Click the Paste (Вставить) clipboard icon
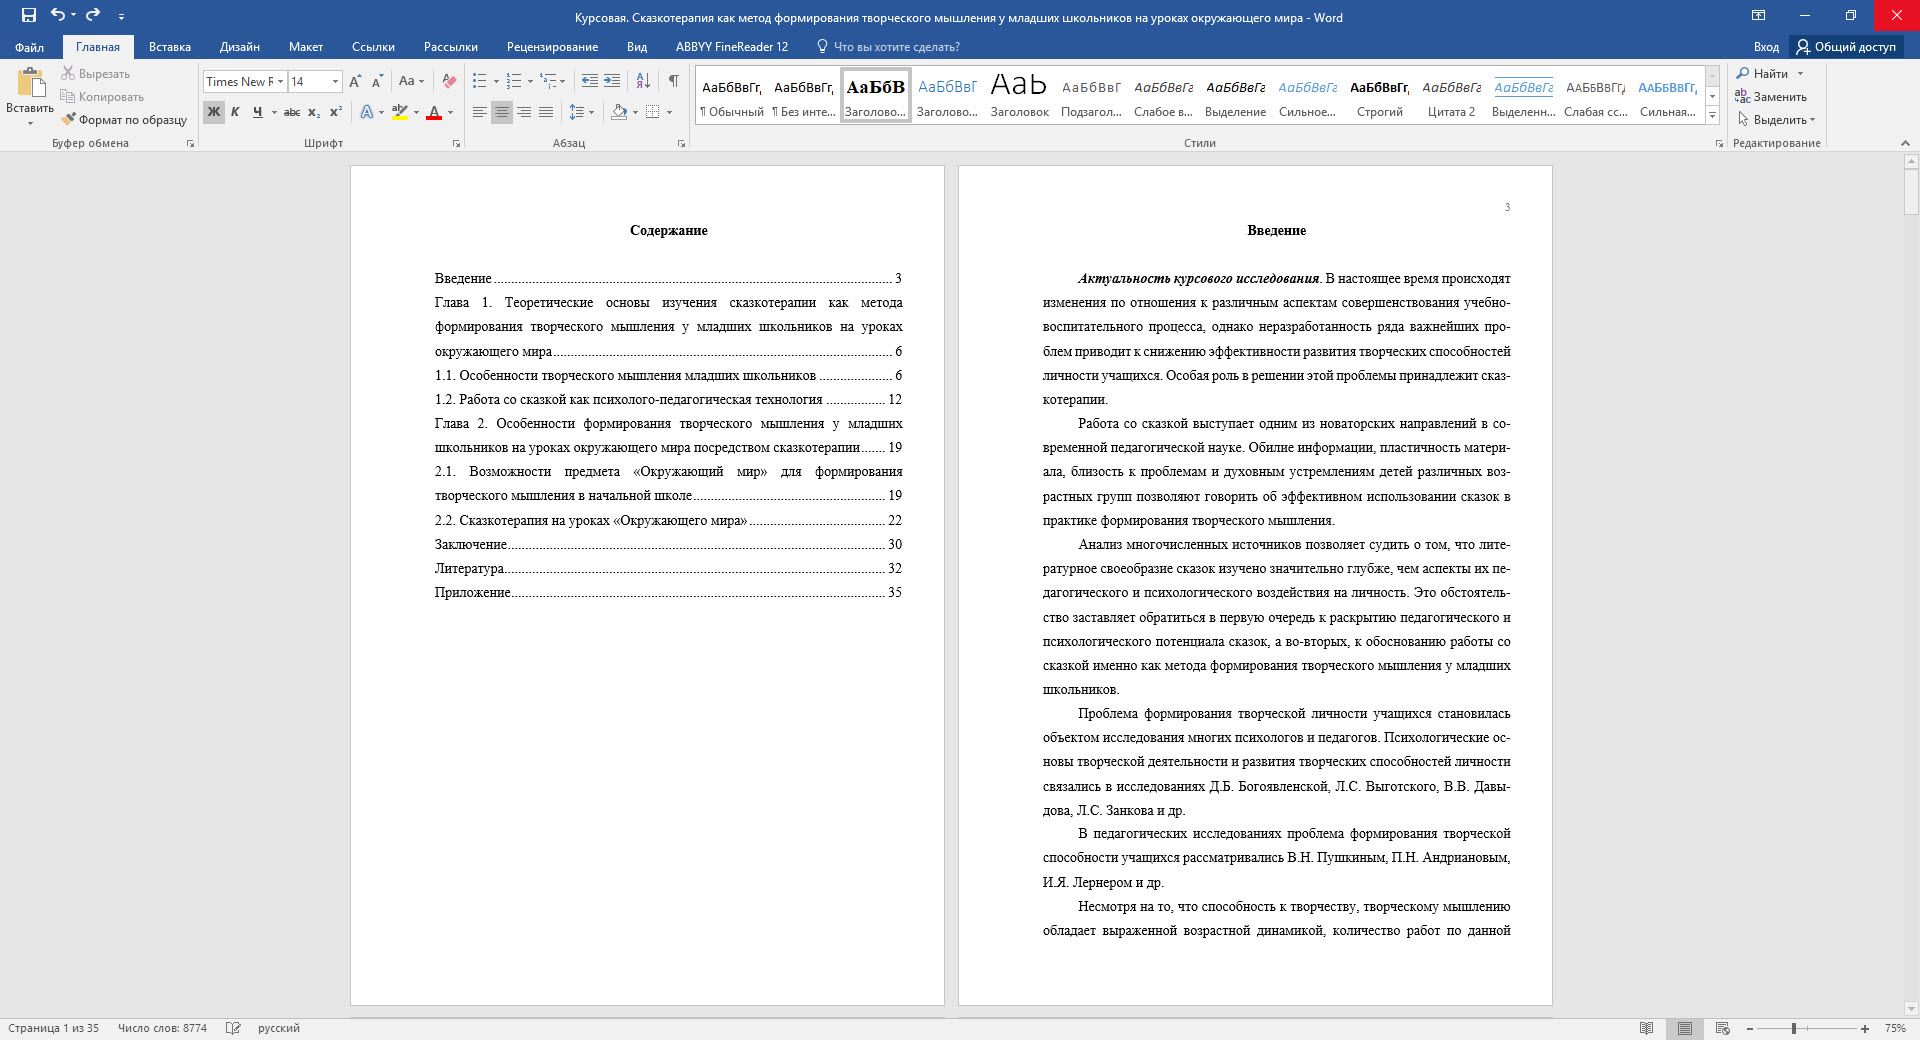Viewport: 1920px width, 1040px height. tap(30, 83)
